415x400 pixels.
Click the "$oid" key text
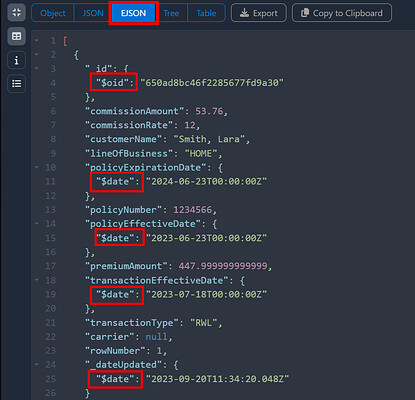115,83
